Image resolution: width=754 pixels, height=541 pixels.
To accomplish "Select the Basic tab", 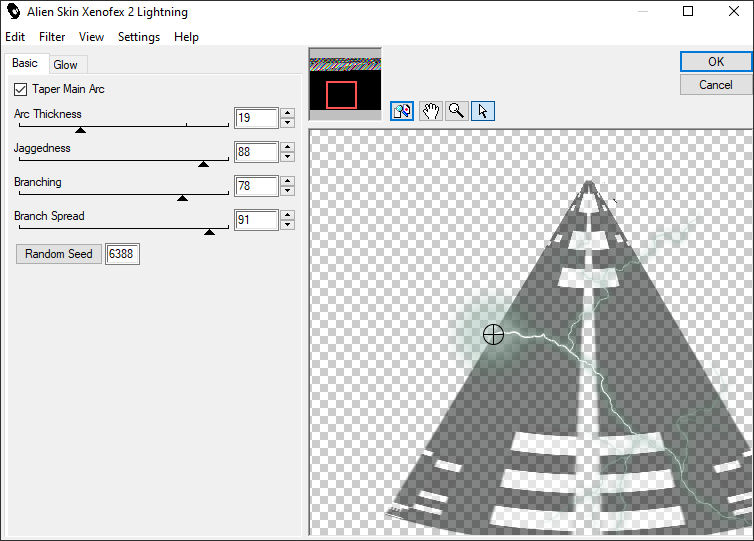I will [x=25, y=63].
